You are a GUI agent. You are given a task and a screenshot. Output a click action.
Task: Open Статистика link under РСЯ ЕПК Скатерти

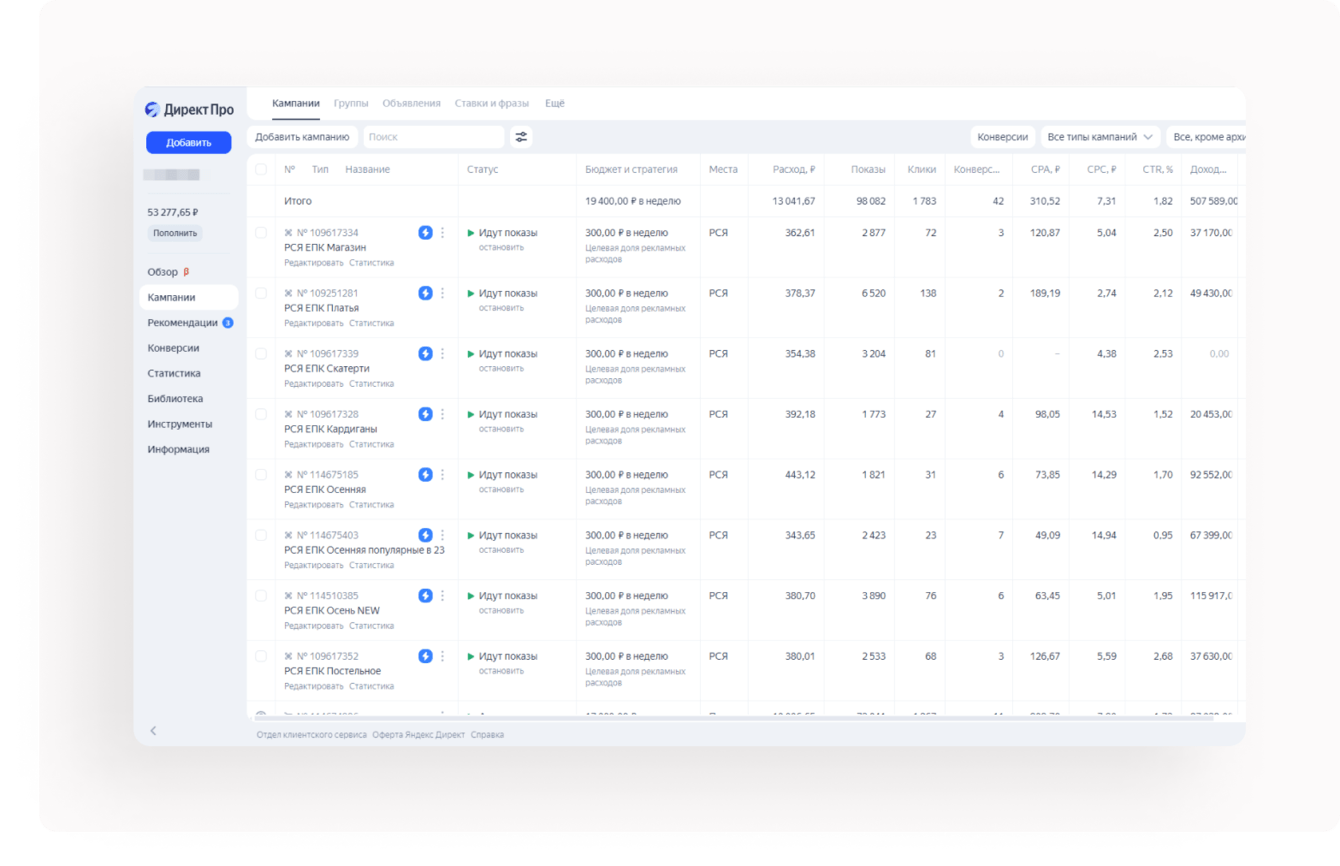coord(372,384)
